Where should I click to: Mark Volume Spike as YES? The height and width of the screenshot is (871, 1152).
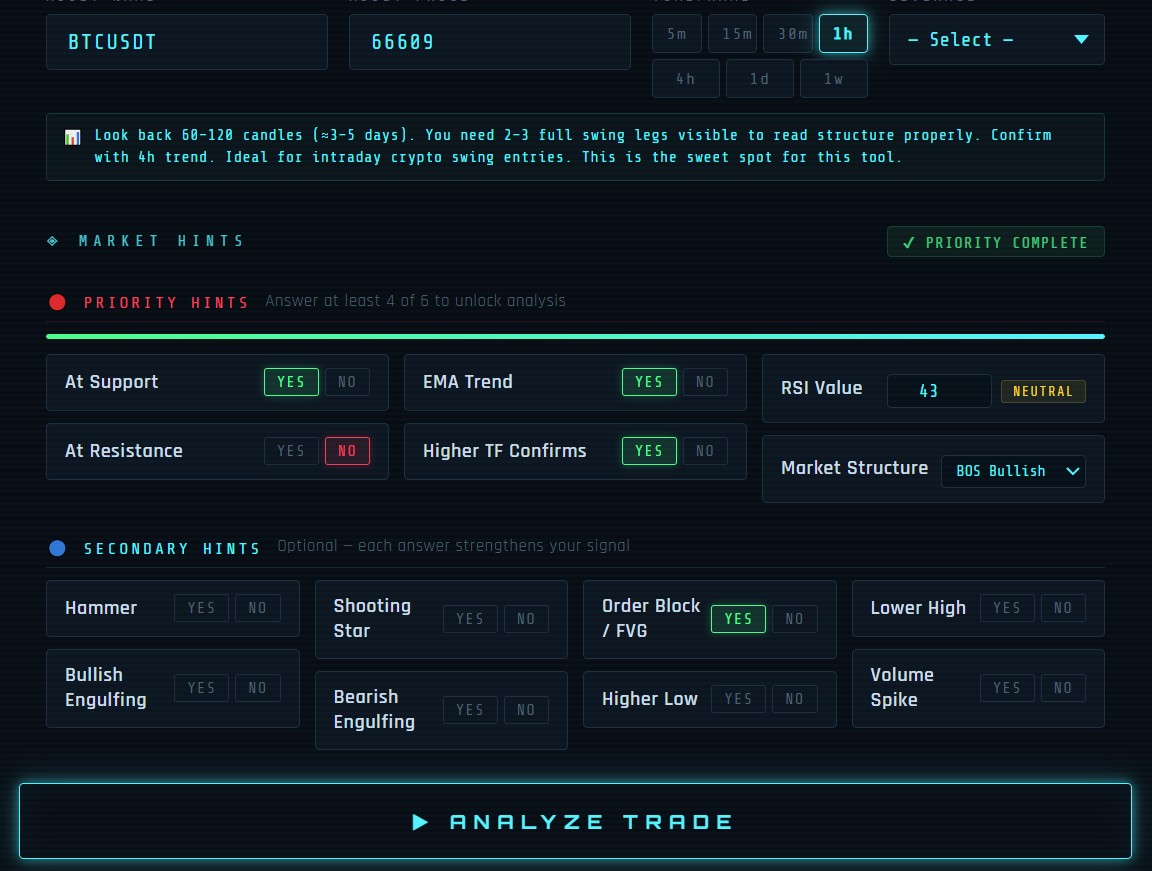click(1007, 688)
